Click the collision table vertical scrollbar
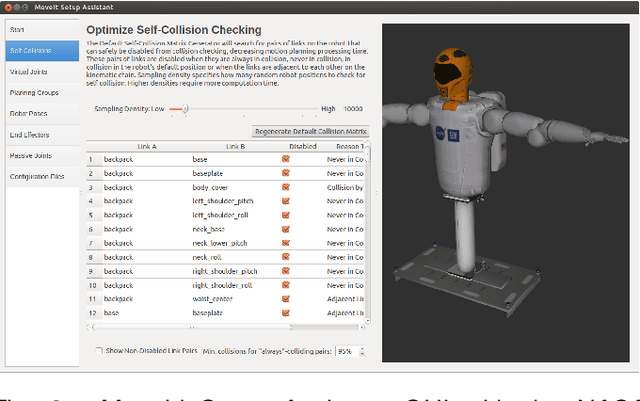 point(371,240)
